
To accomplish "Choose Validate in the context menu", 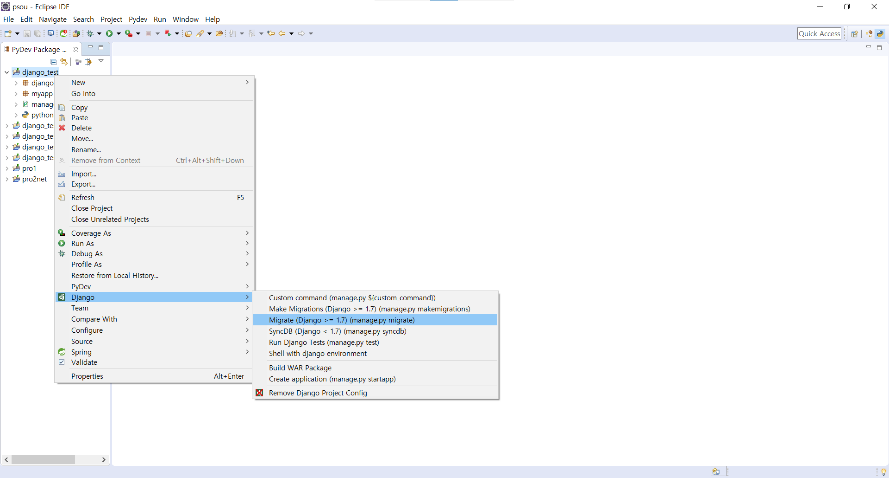I will (154, 362).
